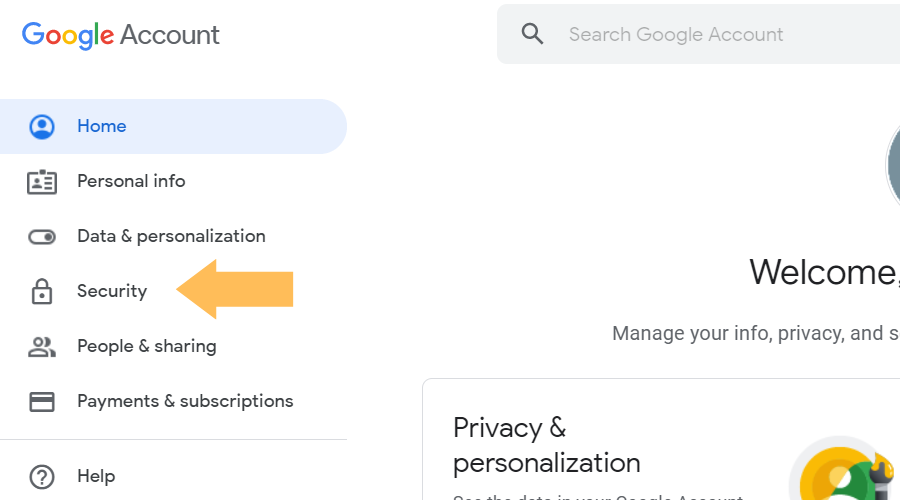Open the Privacy & personalization card

point(547,445)
